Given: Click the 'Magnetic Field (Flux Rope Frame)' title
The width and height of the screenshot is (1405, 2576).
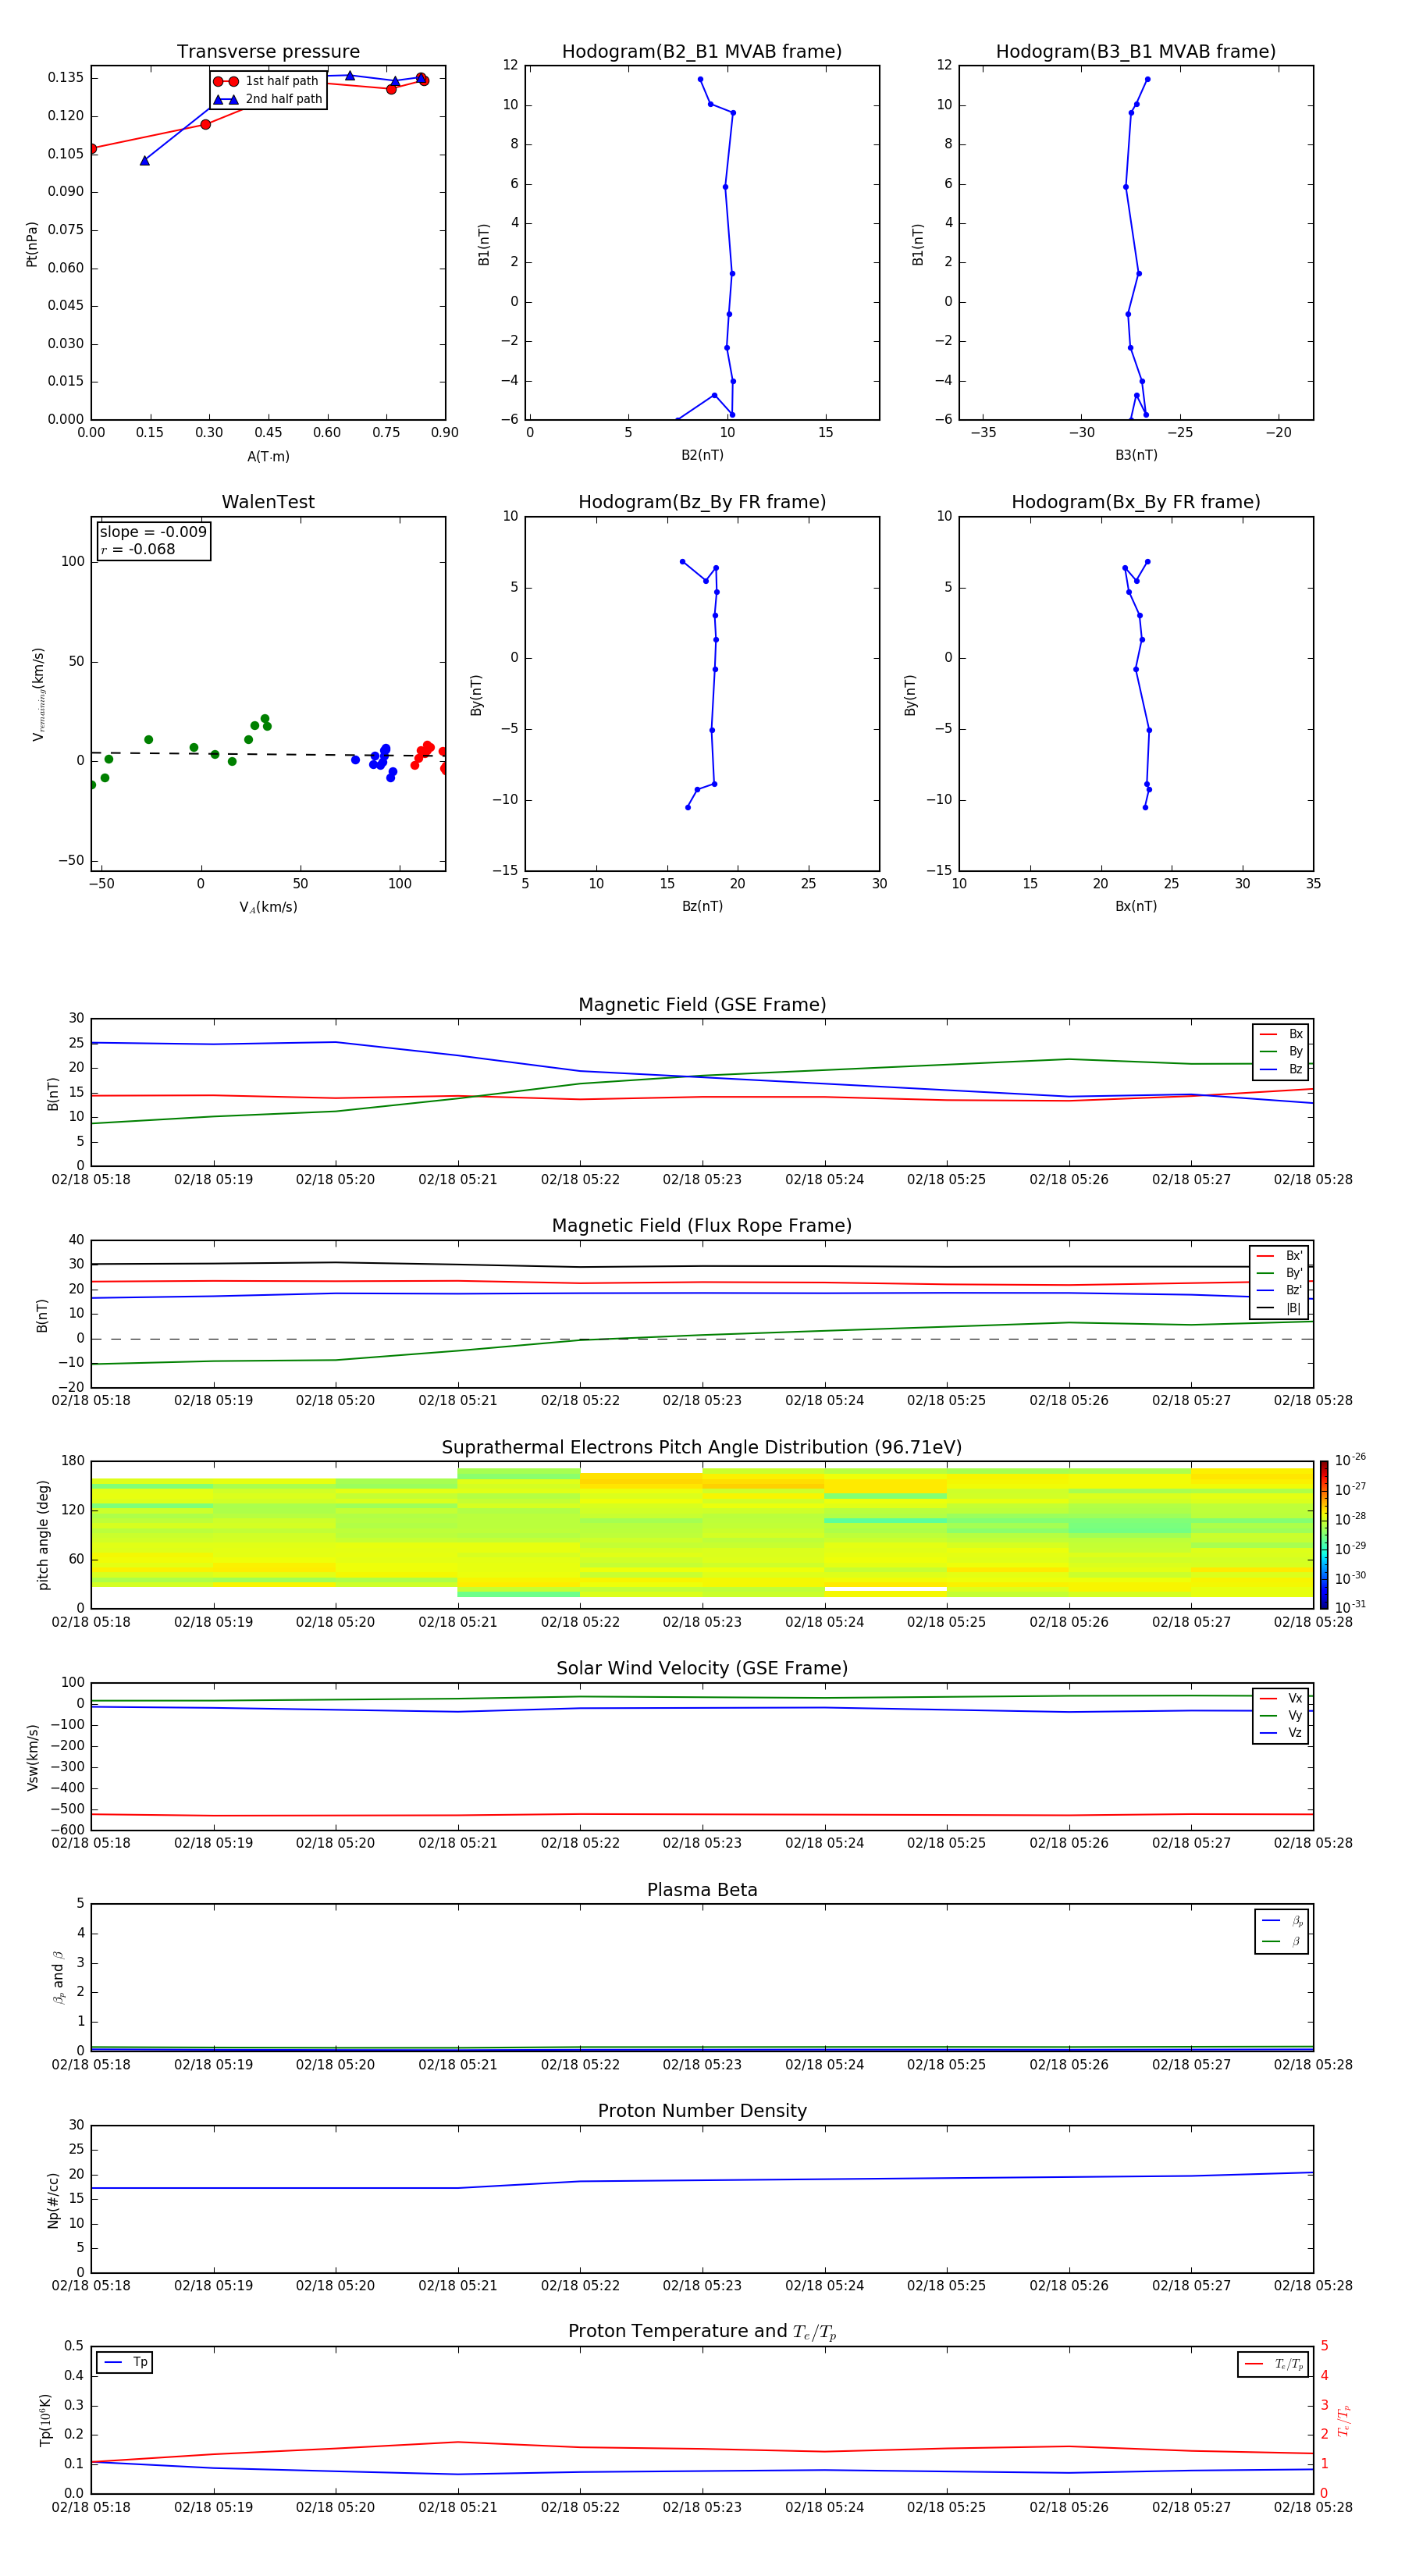Looking at the screenshot, I should click(x=702, y=1226).
